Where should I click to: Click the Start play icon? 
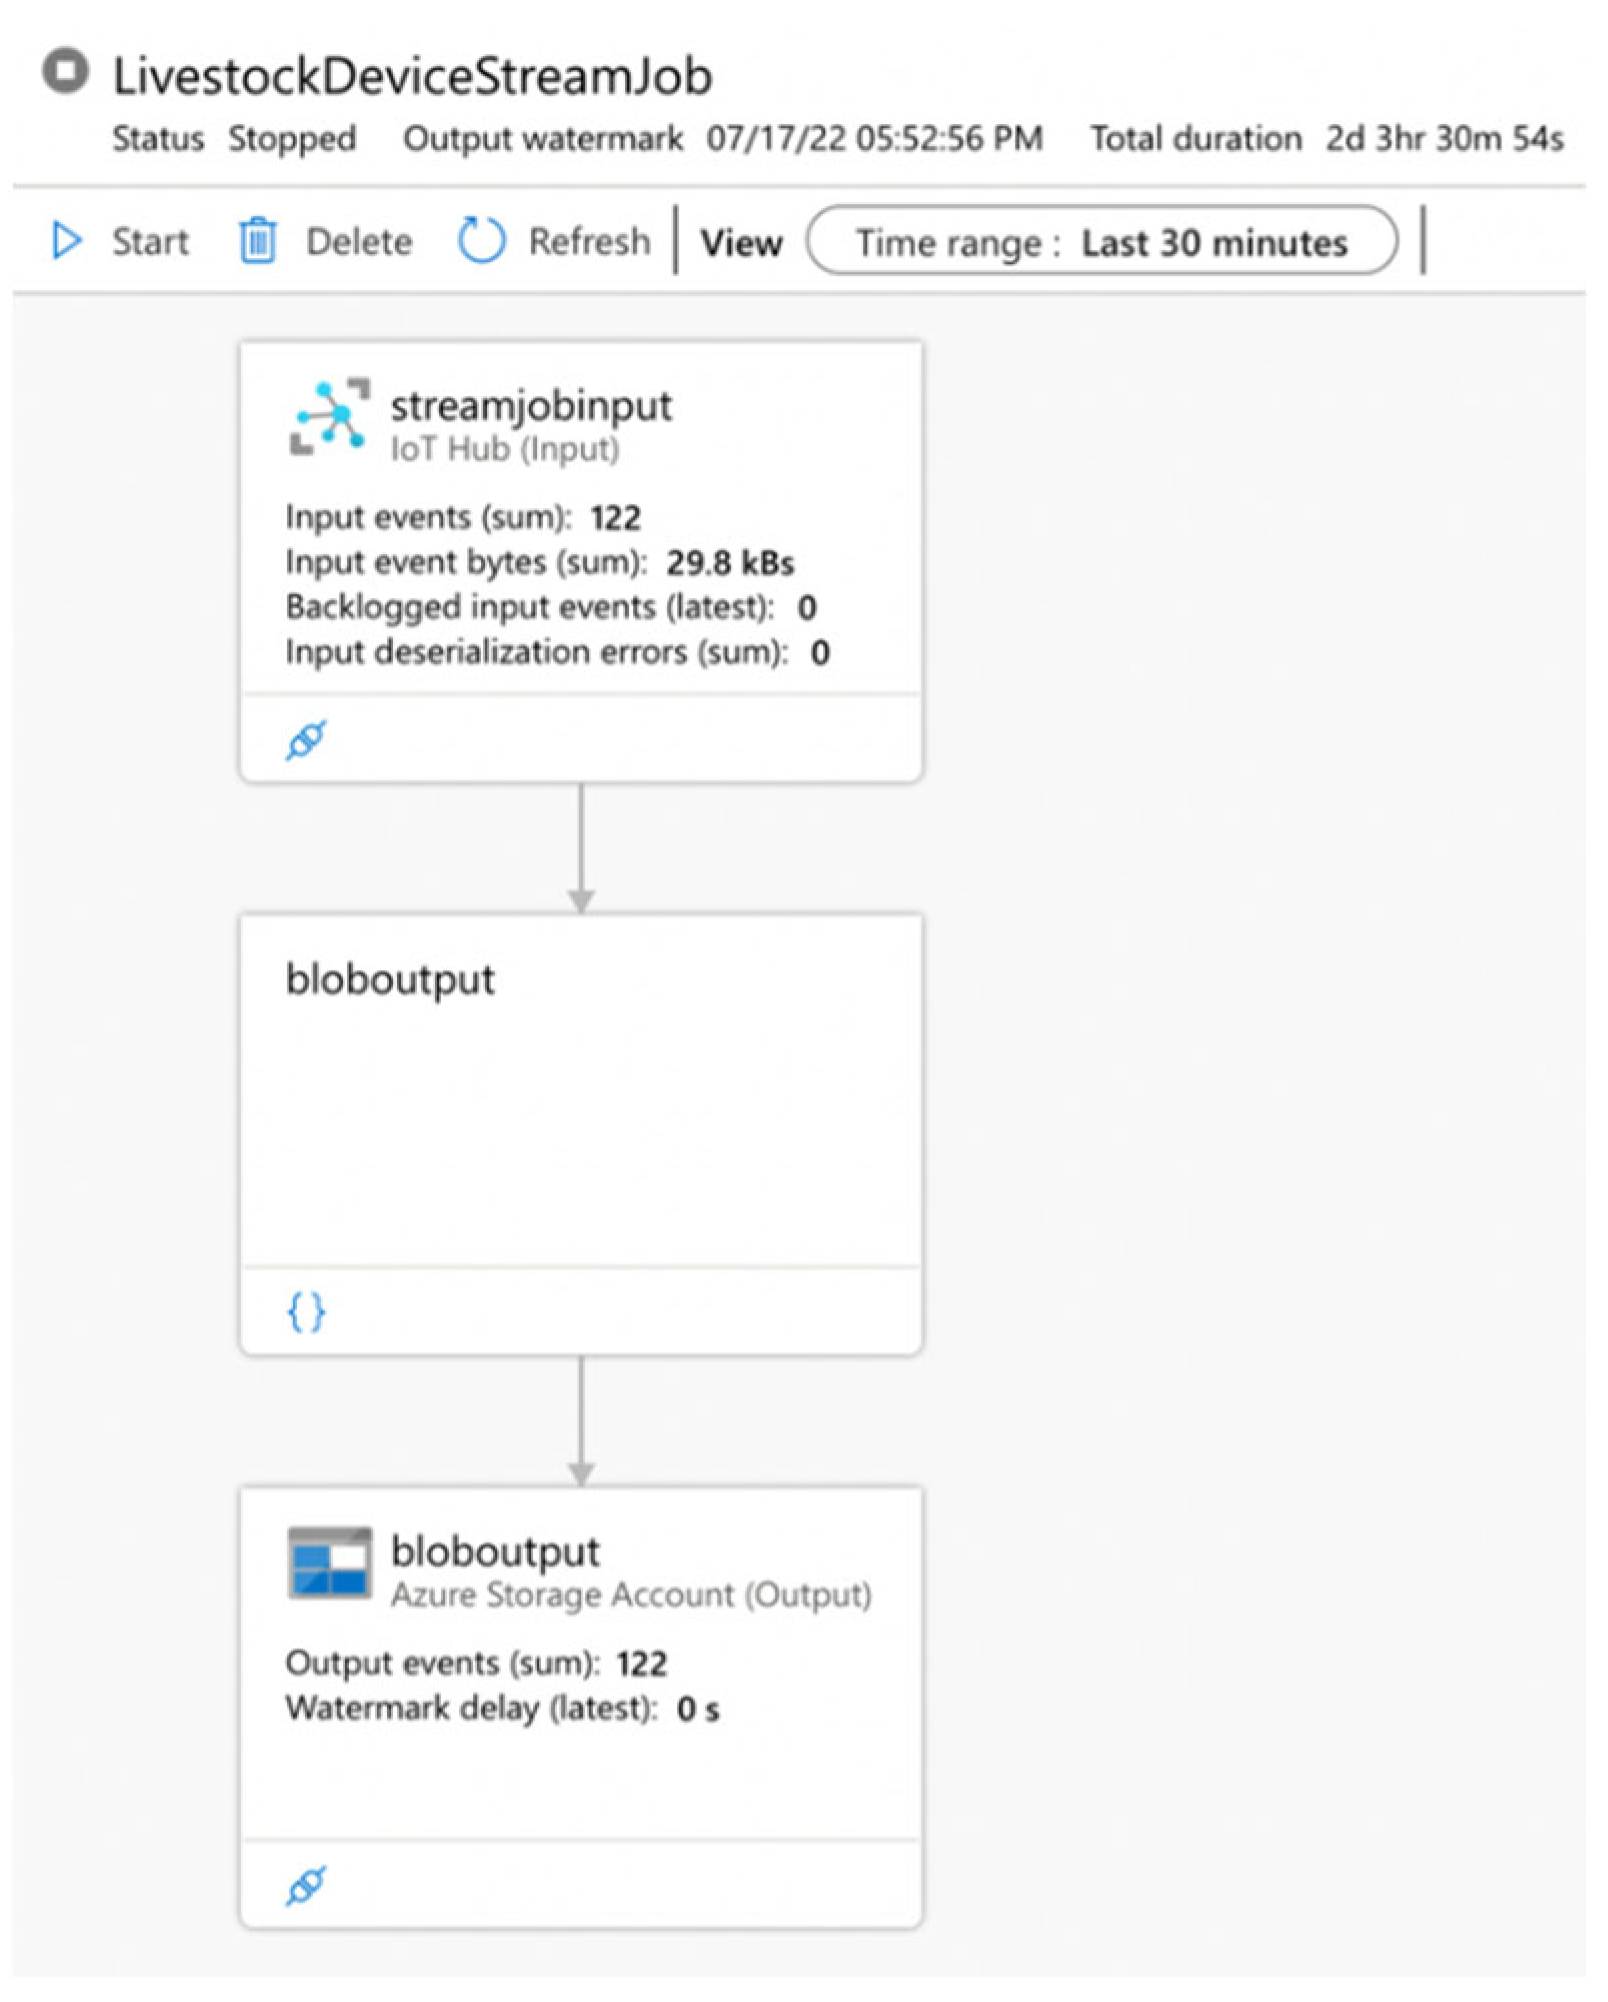66,241
